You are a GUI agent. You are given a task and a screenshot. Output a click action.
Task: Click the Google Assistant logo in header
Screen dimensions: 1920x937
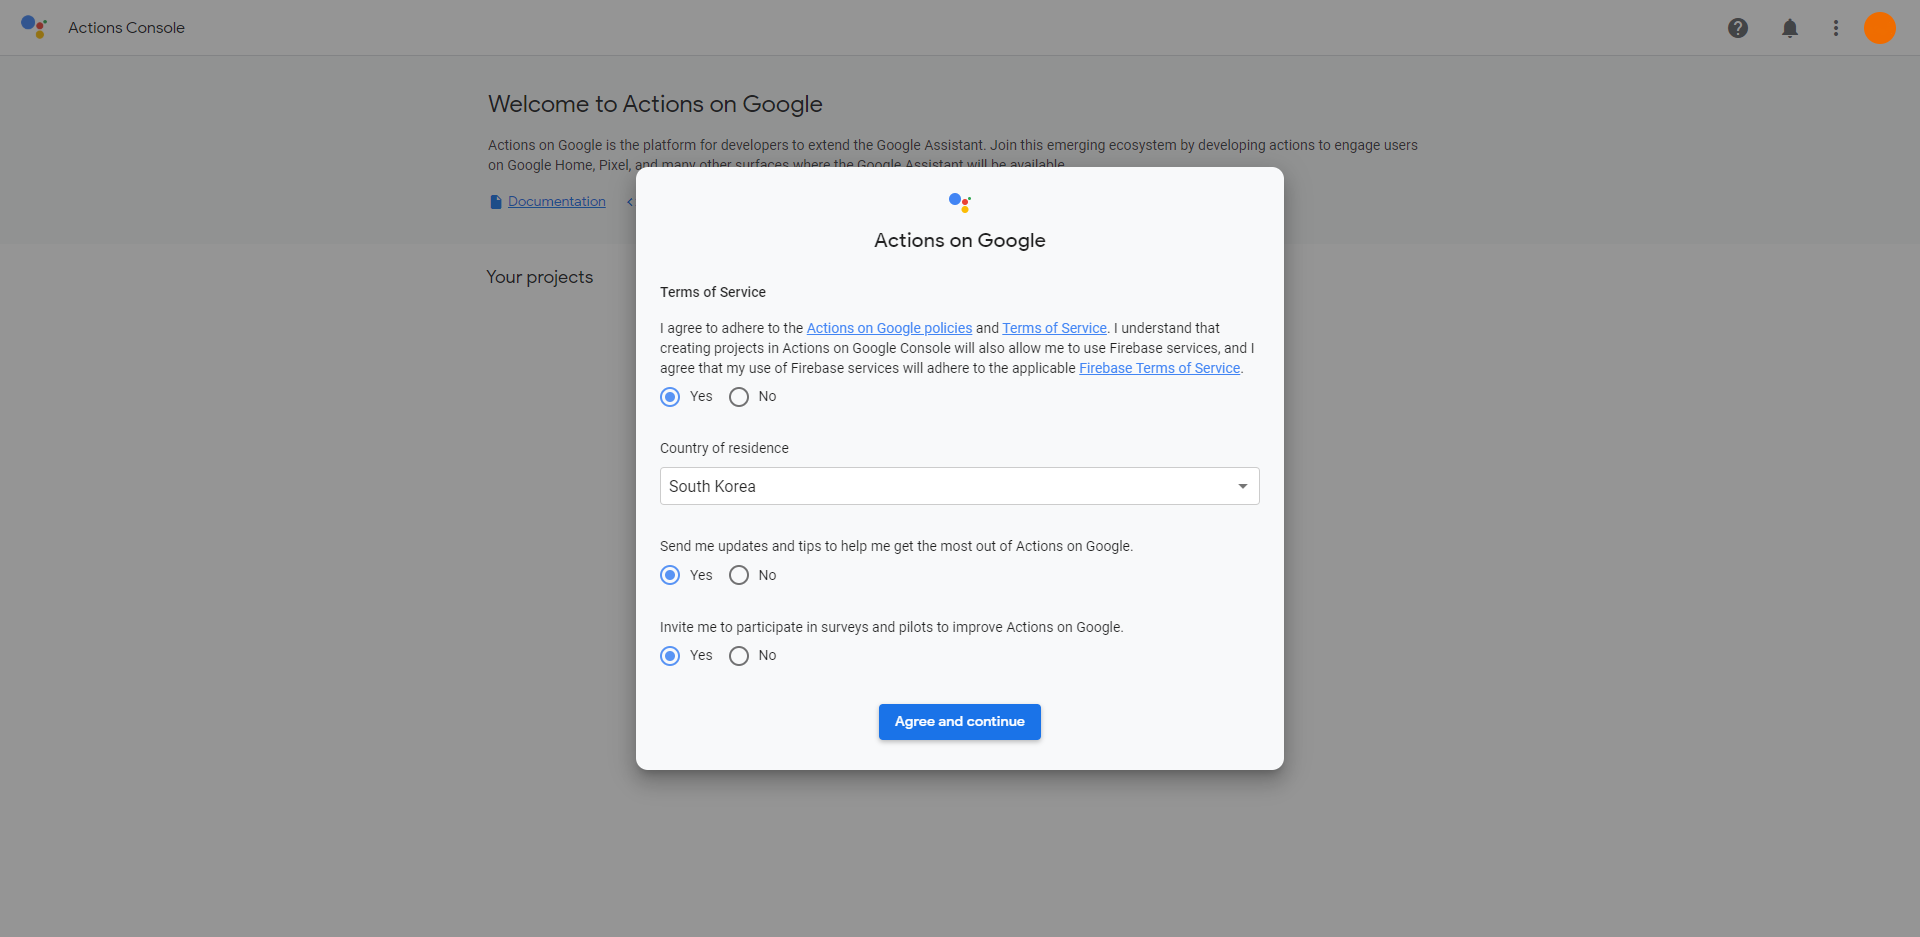(34, 27)
